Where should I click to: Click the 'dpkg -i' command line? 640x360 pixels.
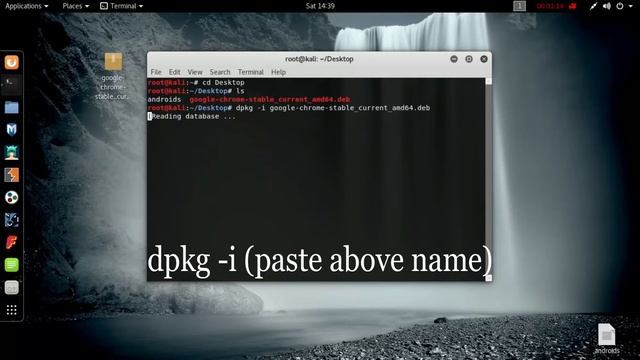coord(289,108)
